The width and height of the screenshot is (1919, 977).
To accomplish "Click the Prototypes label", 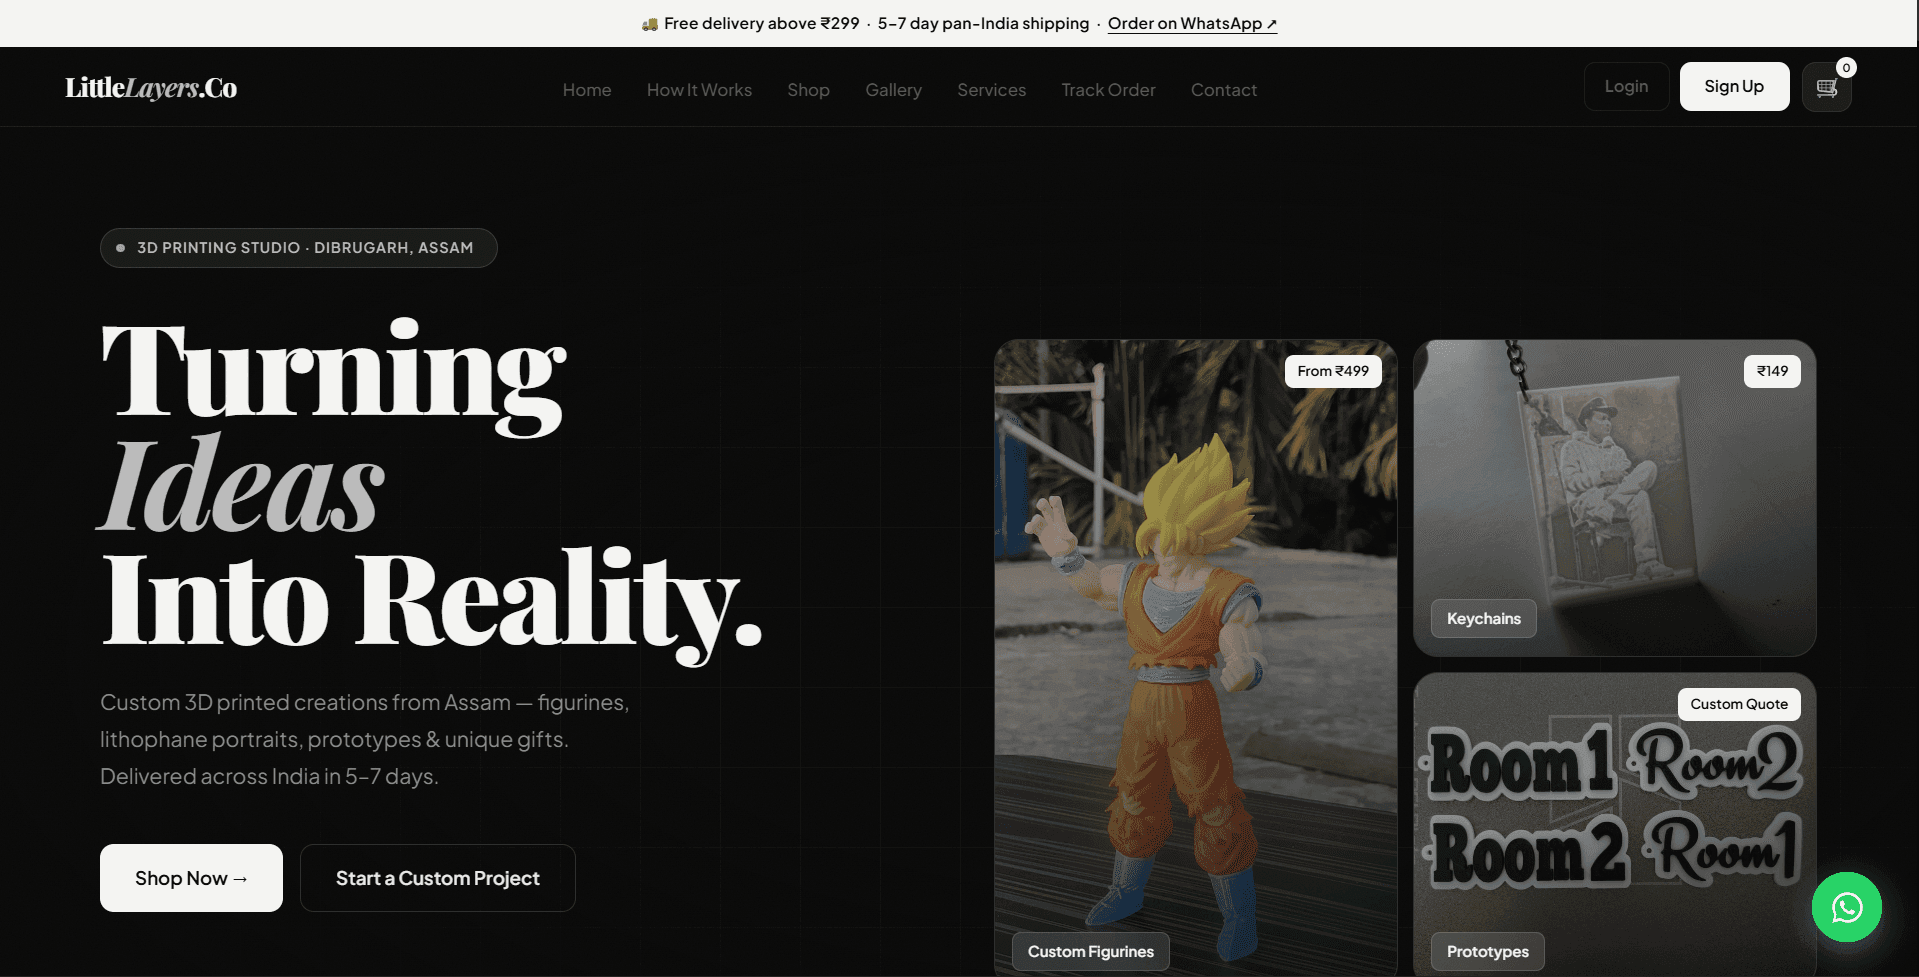I will point(1488,952).
